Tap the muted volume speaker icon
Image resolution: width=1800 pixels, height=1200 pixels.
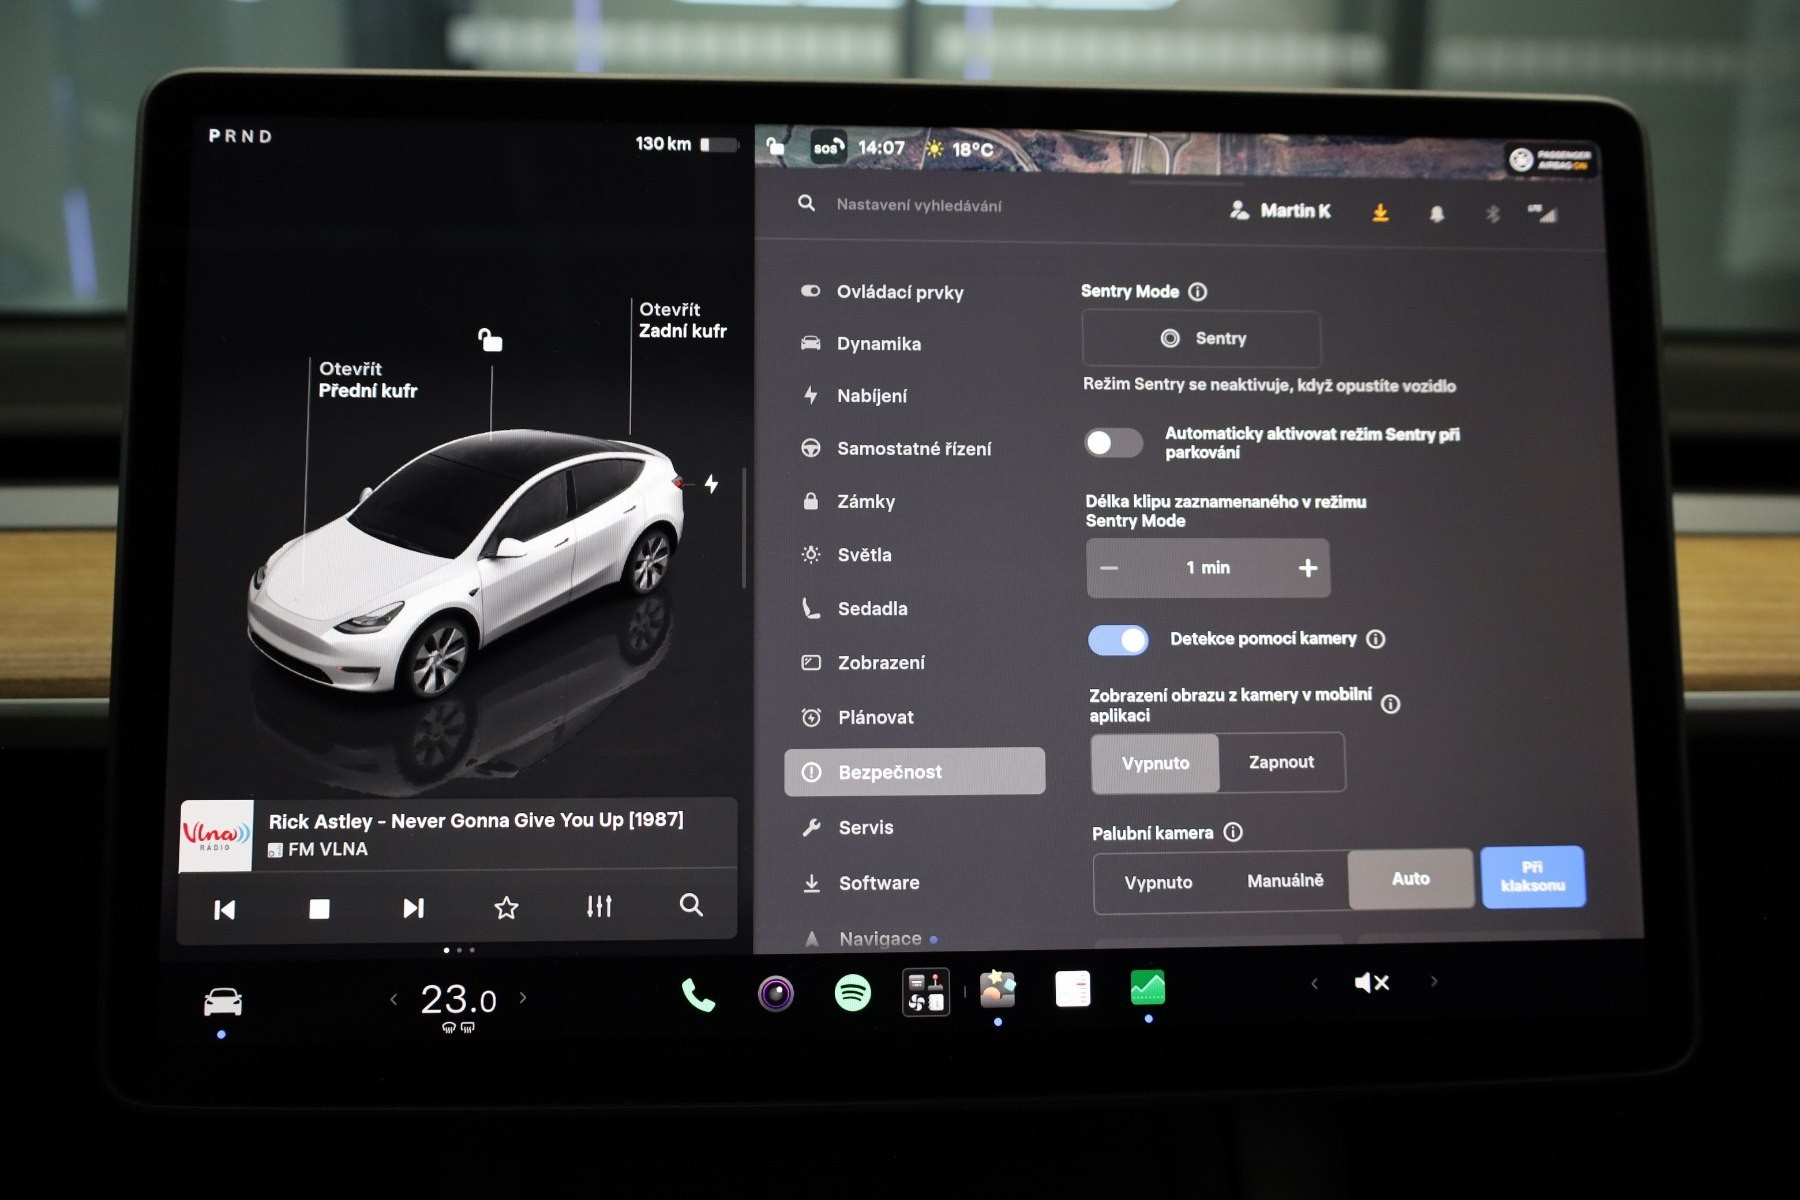click(1371, 983)
